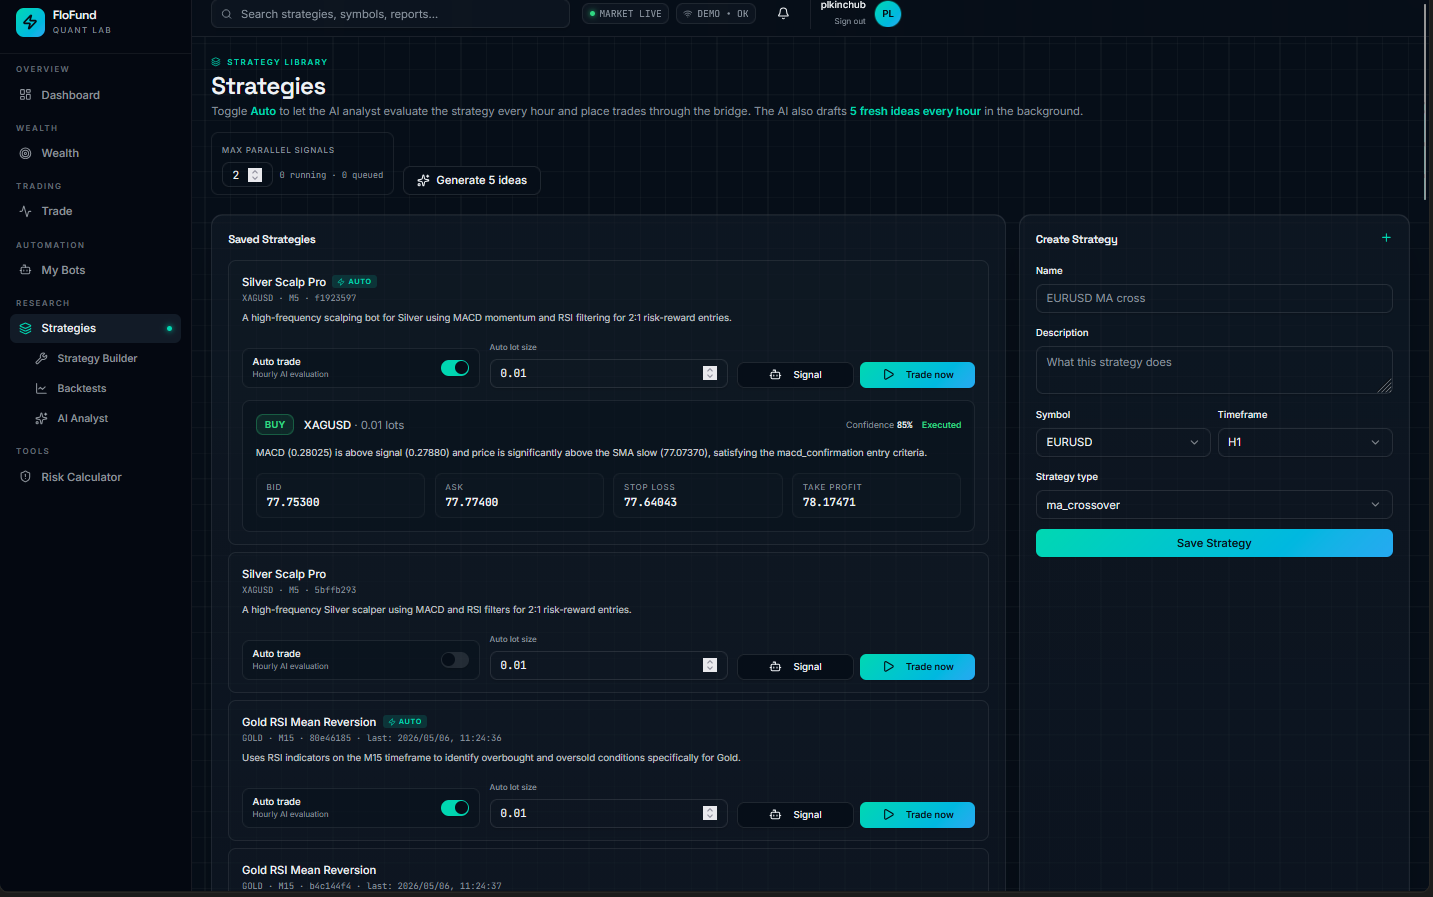1433x897 pixels.
Task: Click the Strategy Library header icon
Action: click(x=216, y=62)
